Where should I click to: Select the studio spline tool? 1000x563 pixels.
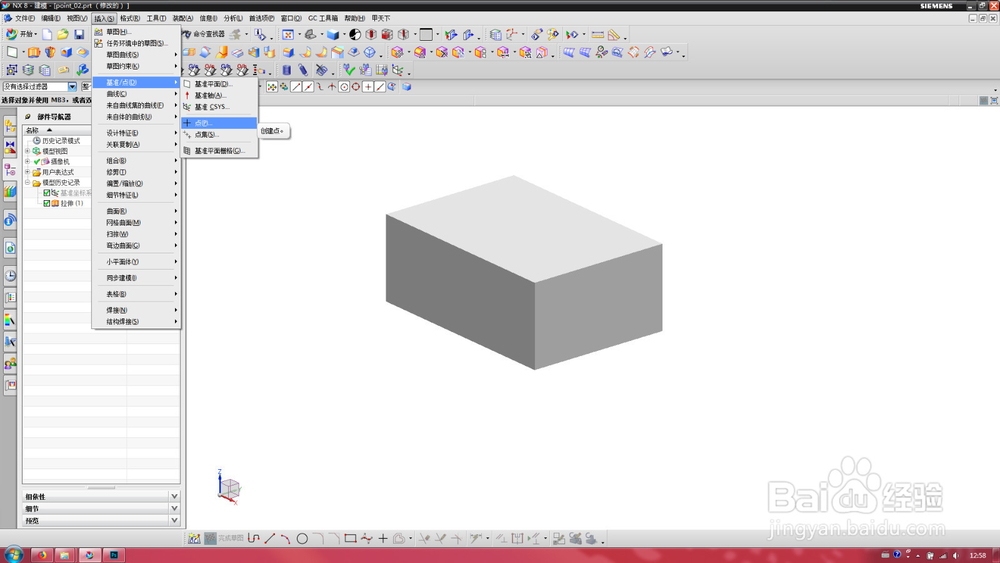click(367, 539)
